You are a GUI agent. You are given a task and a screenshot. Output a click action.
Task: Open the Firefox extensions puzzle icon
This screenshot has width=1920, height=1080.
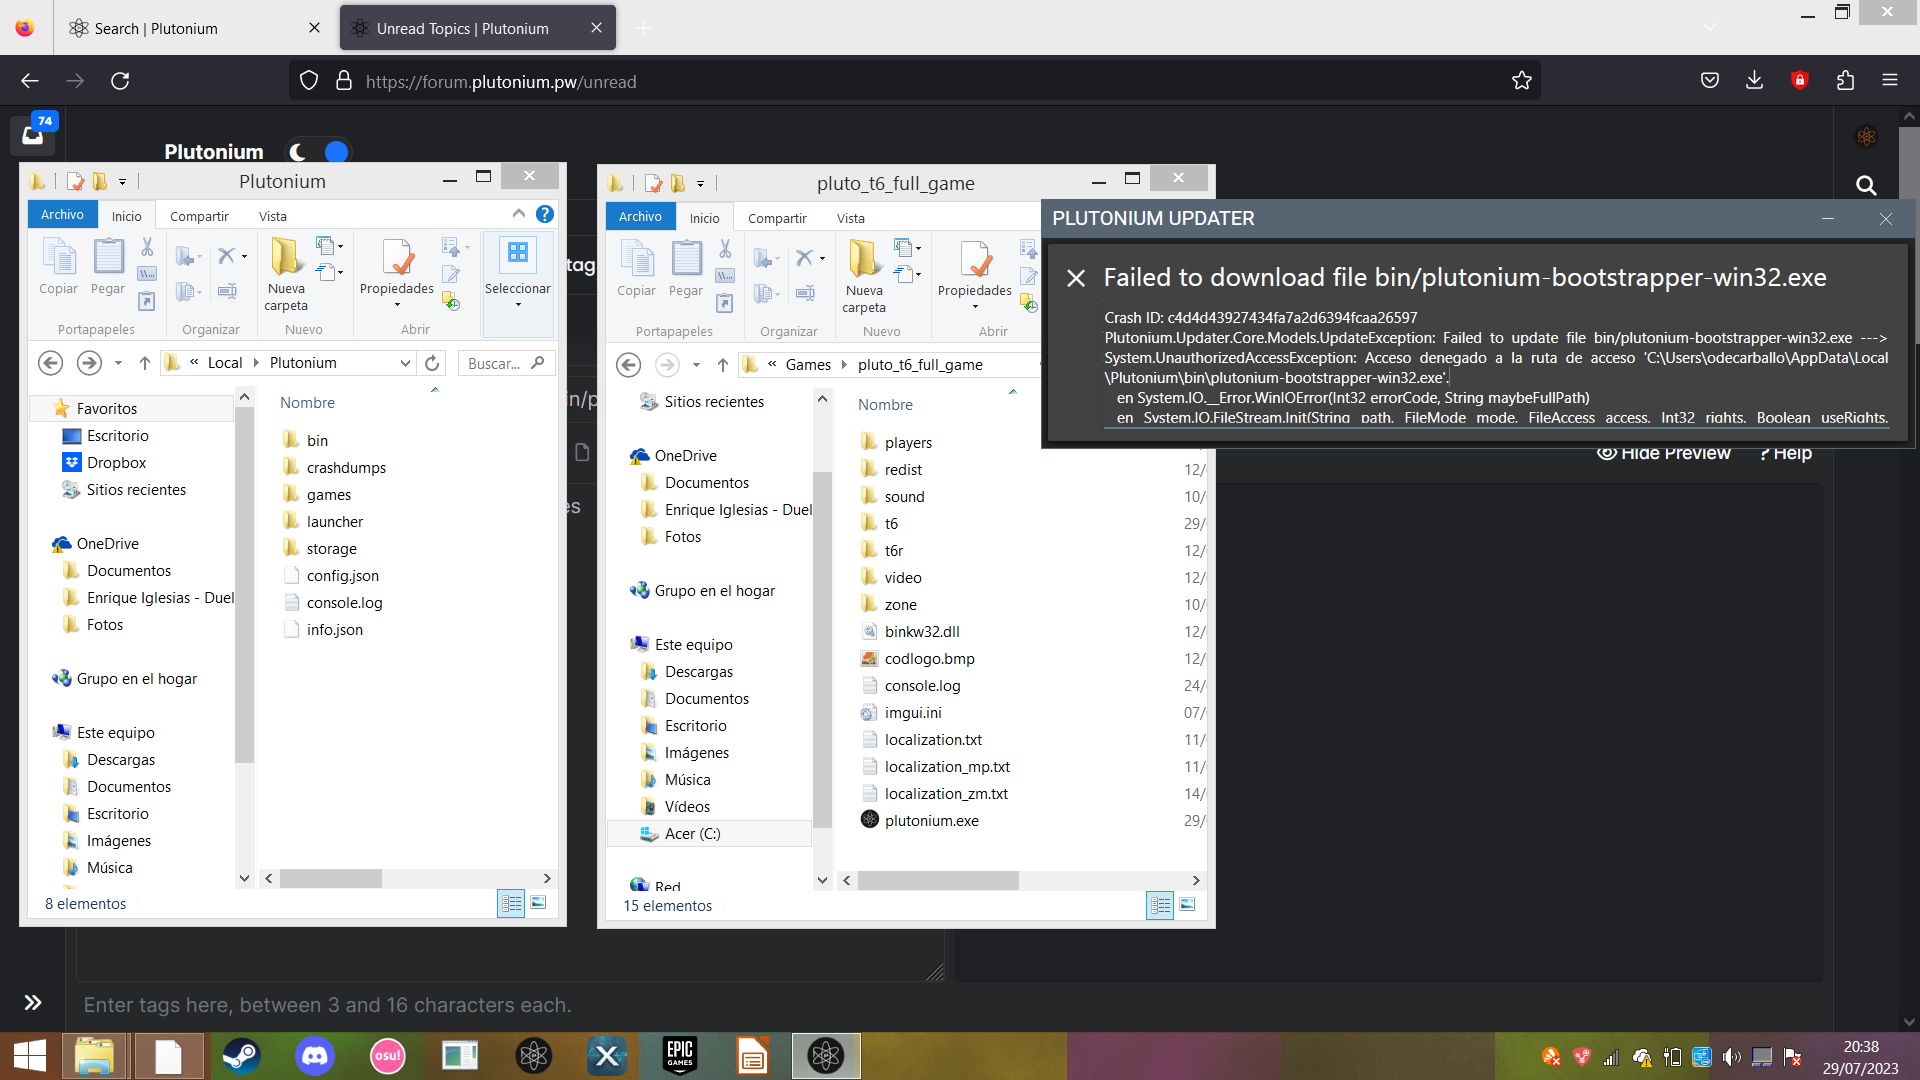pos(1845,81)
